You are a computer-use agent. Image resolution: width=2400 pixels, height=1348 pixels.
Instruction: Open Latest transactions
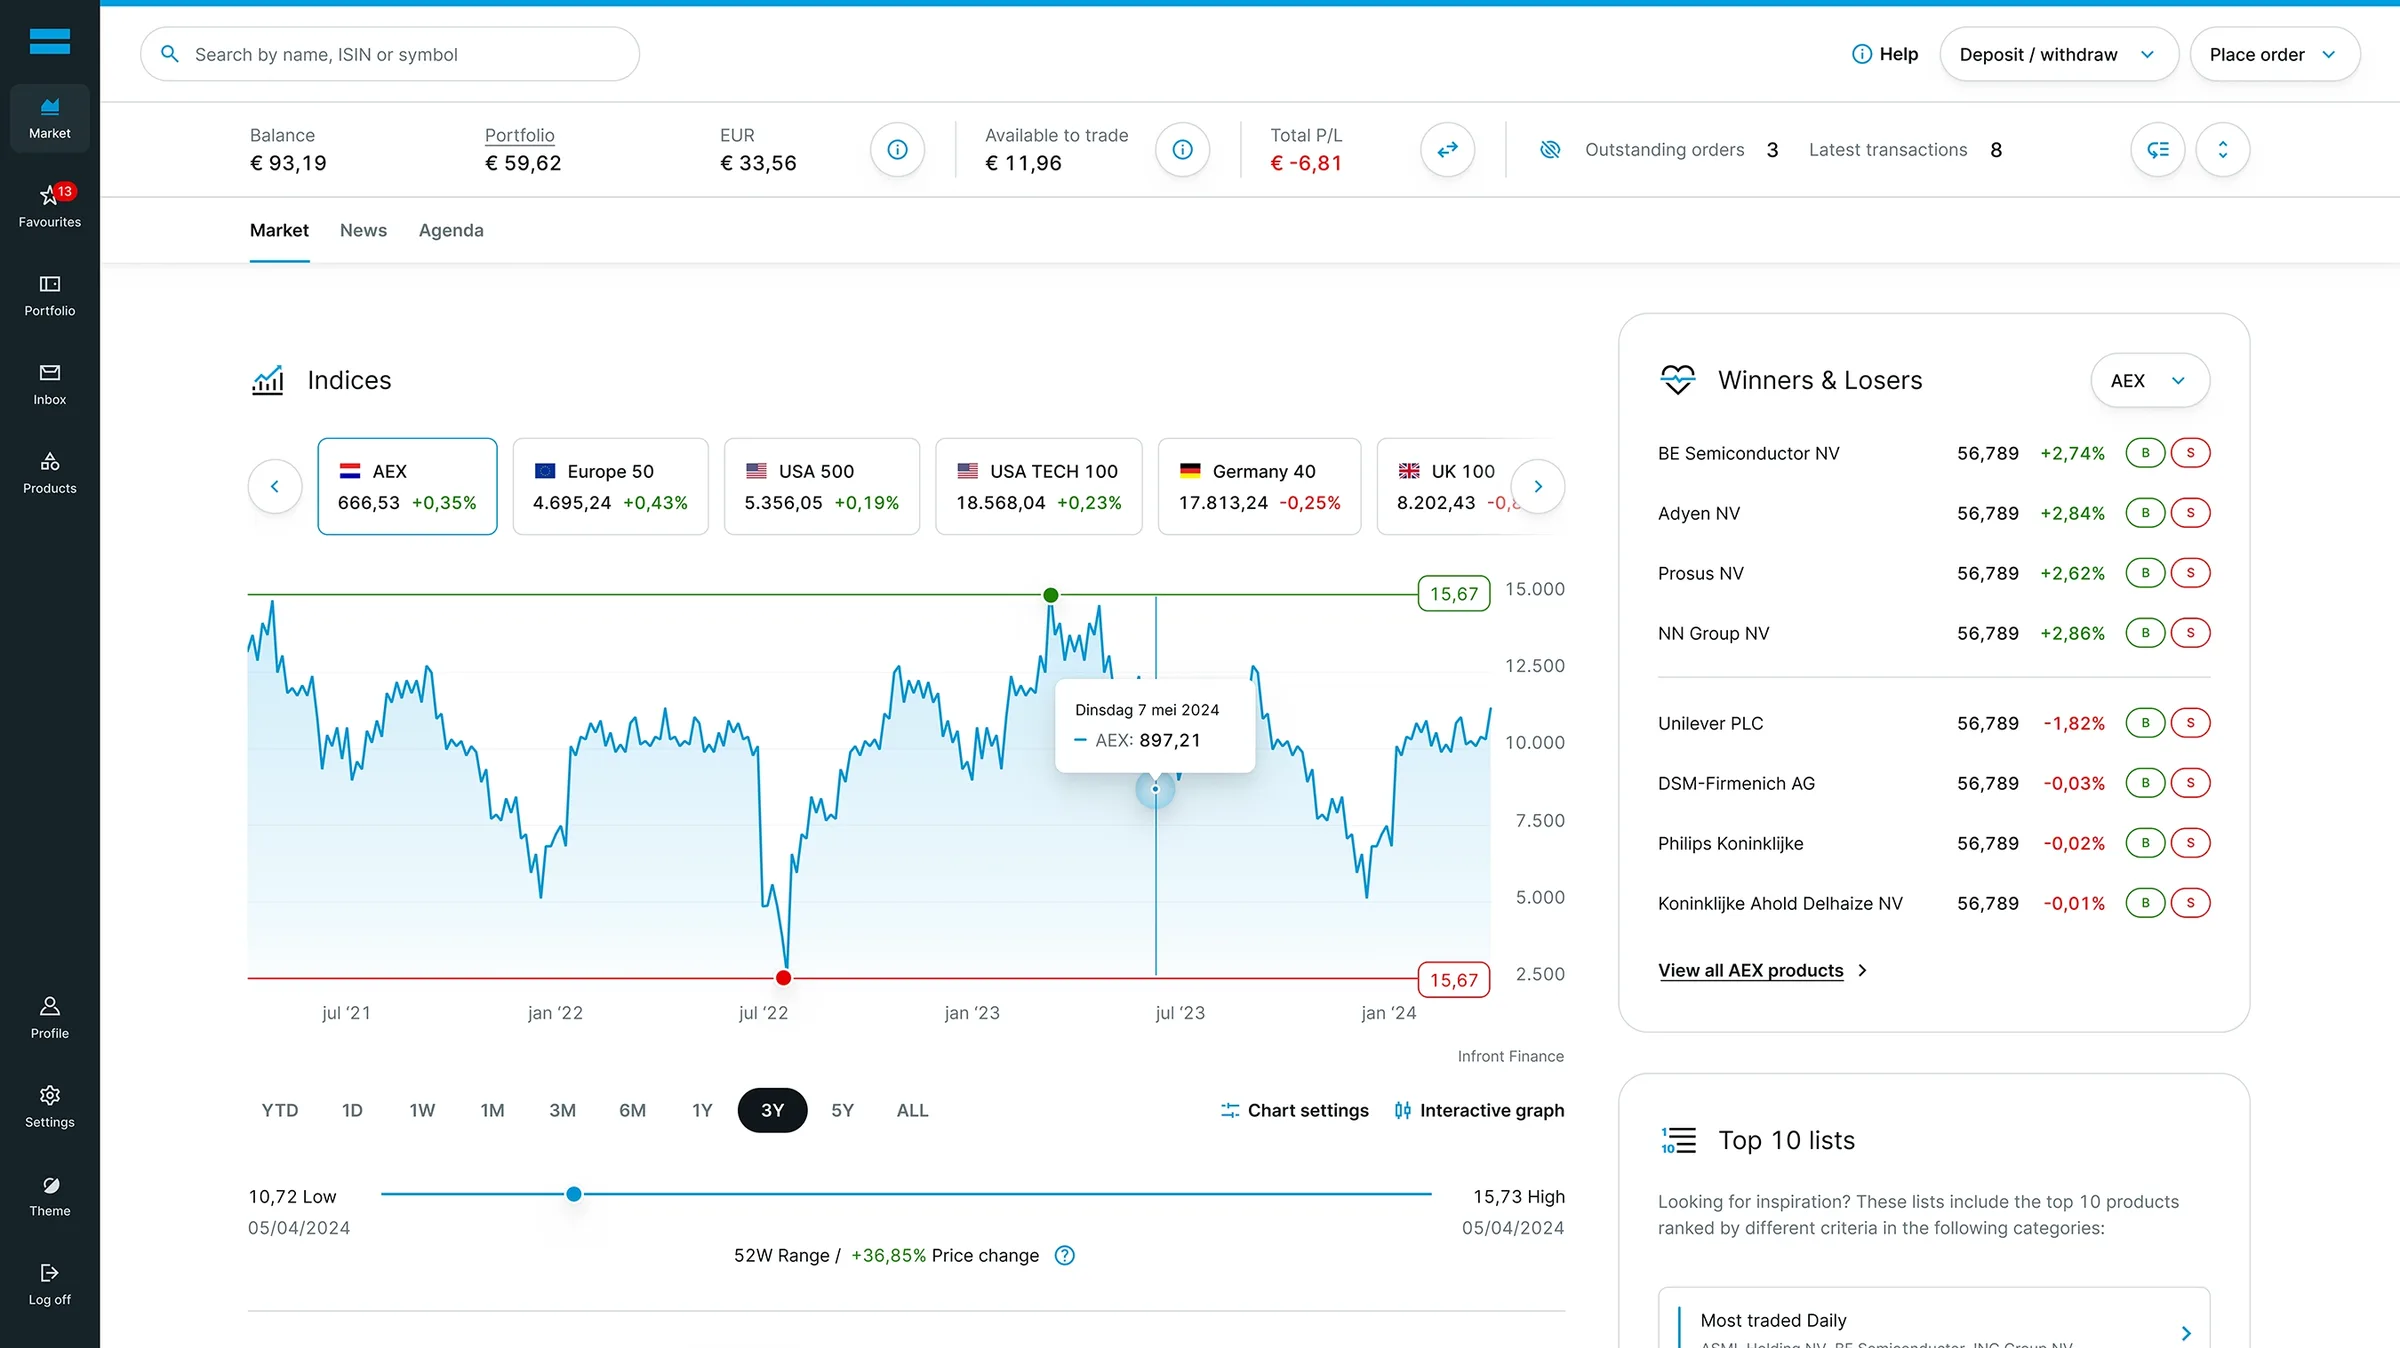[1905, 149]
